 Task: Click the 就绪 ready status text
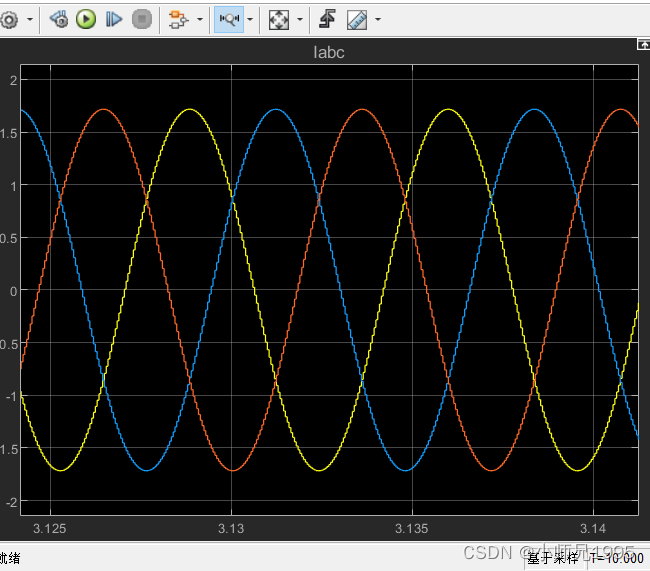(10, 558)
